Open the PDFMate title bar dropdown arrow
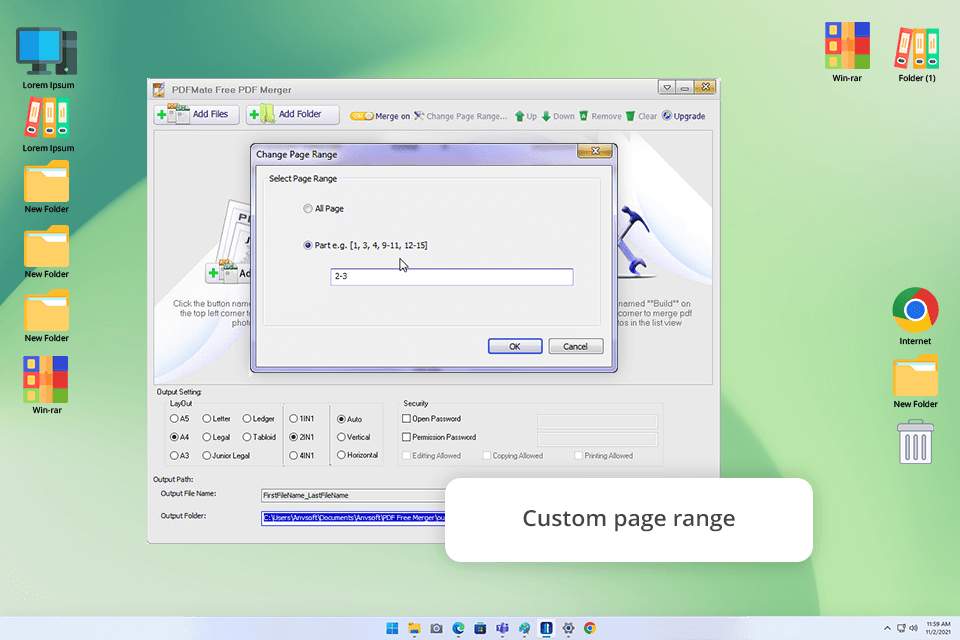This screenshot has width=960, height=640. tap(667, 88)
